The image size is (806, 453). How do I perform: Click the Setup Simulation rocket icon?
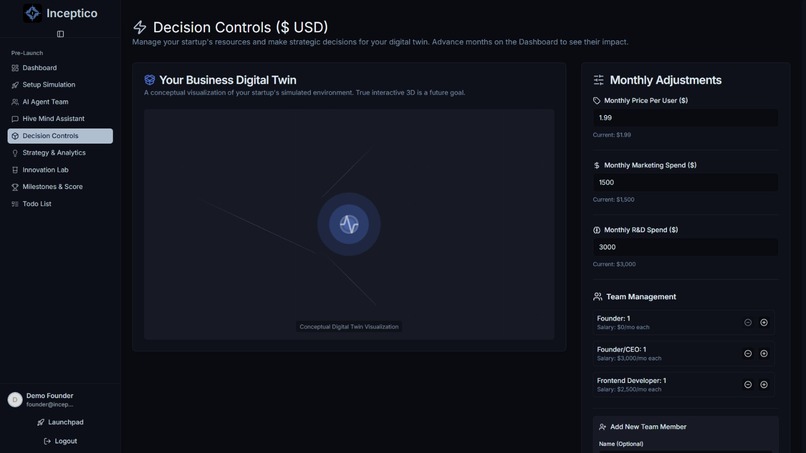[x=15, y=85]
